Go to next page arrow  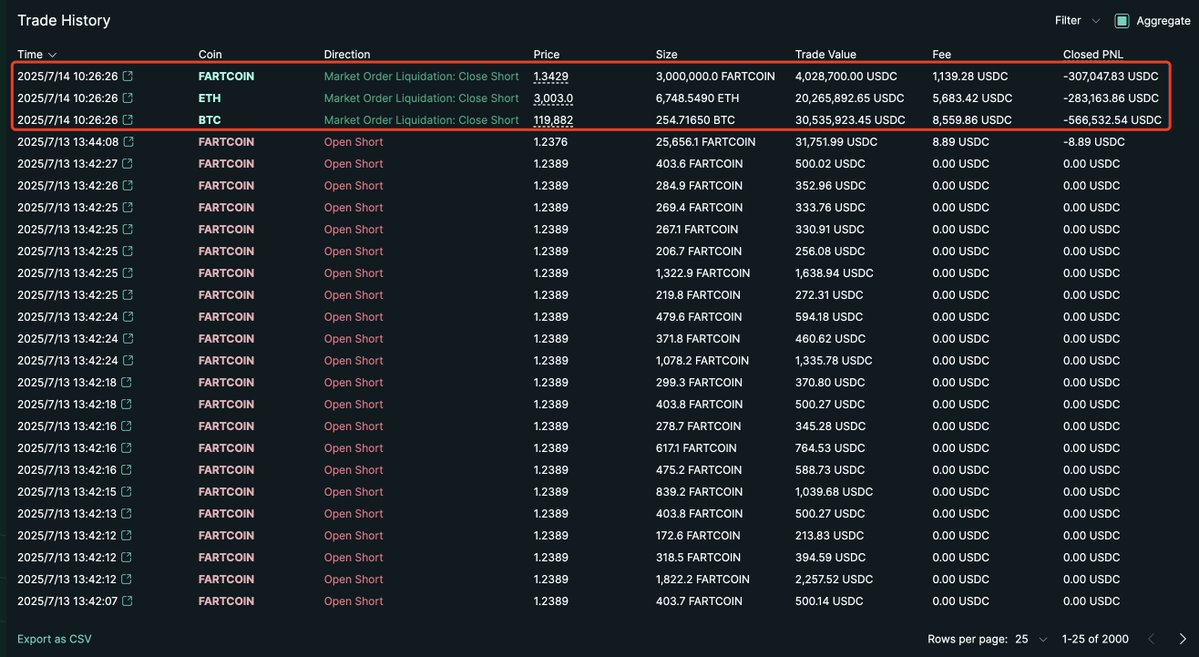click(1182, 639)
